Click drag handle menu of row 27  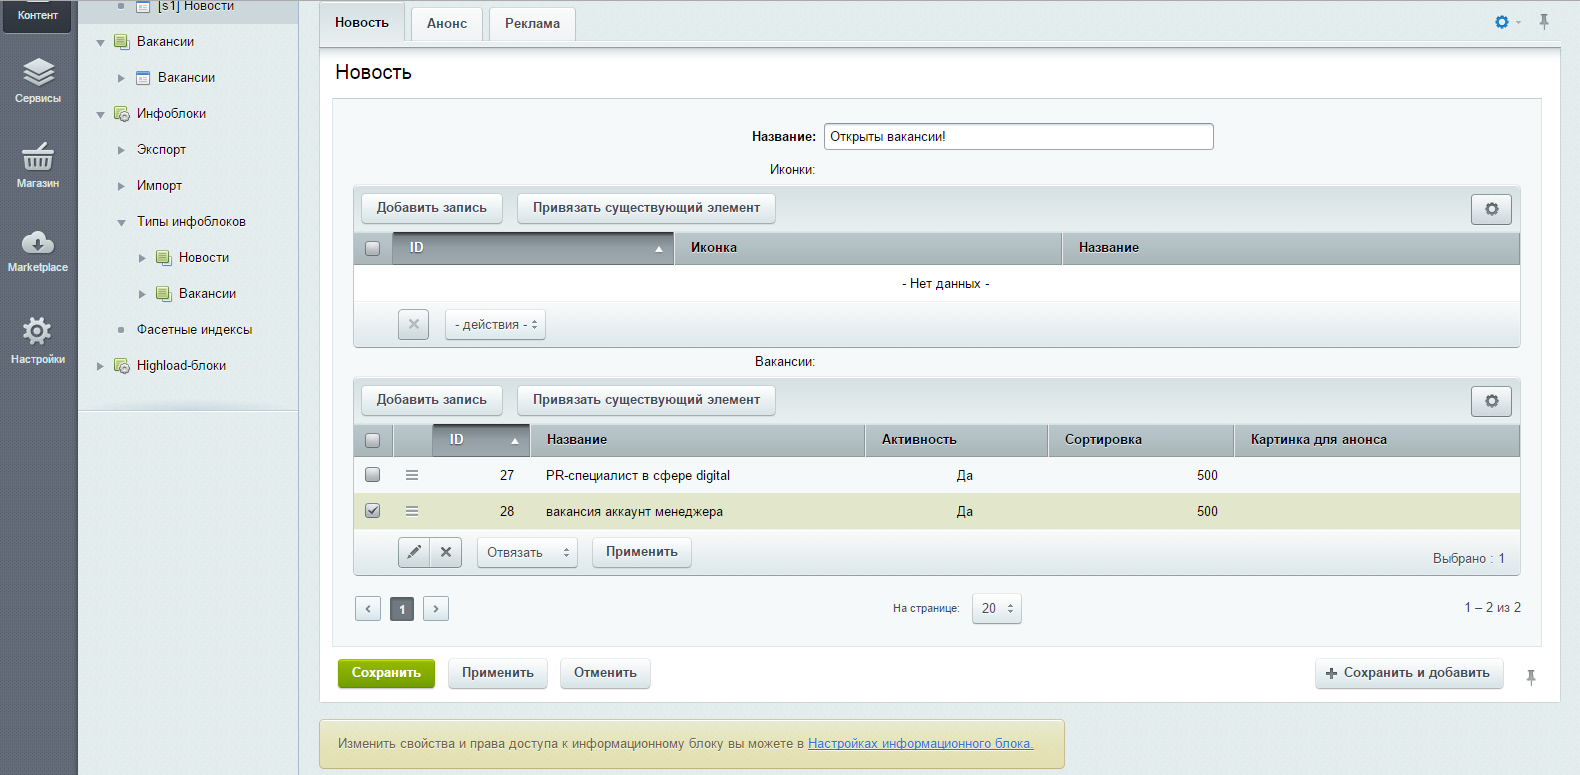pos(412,476)
